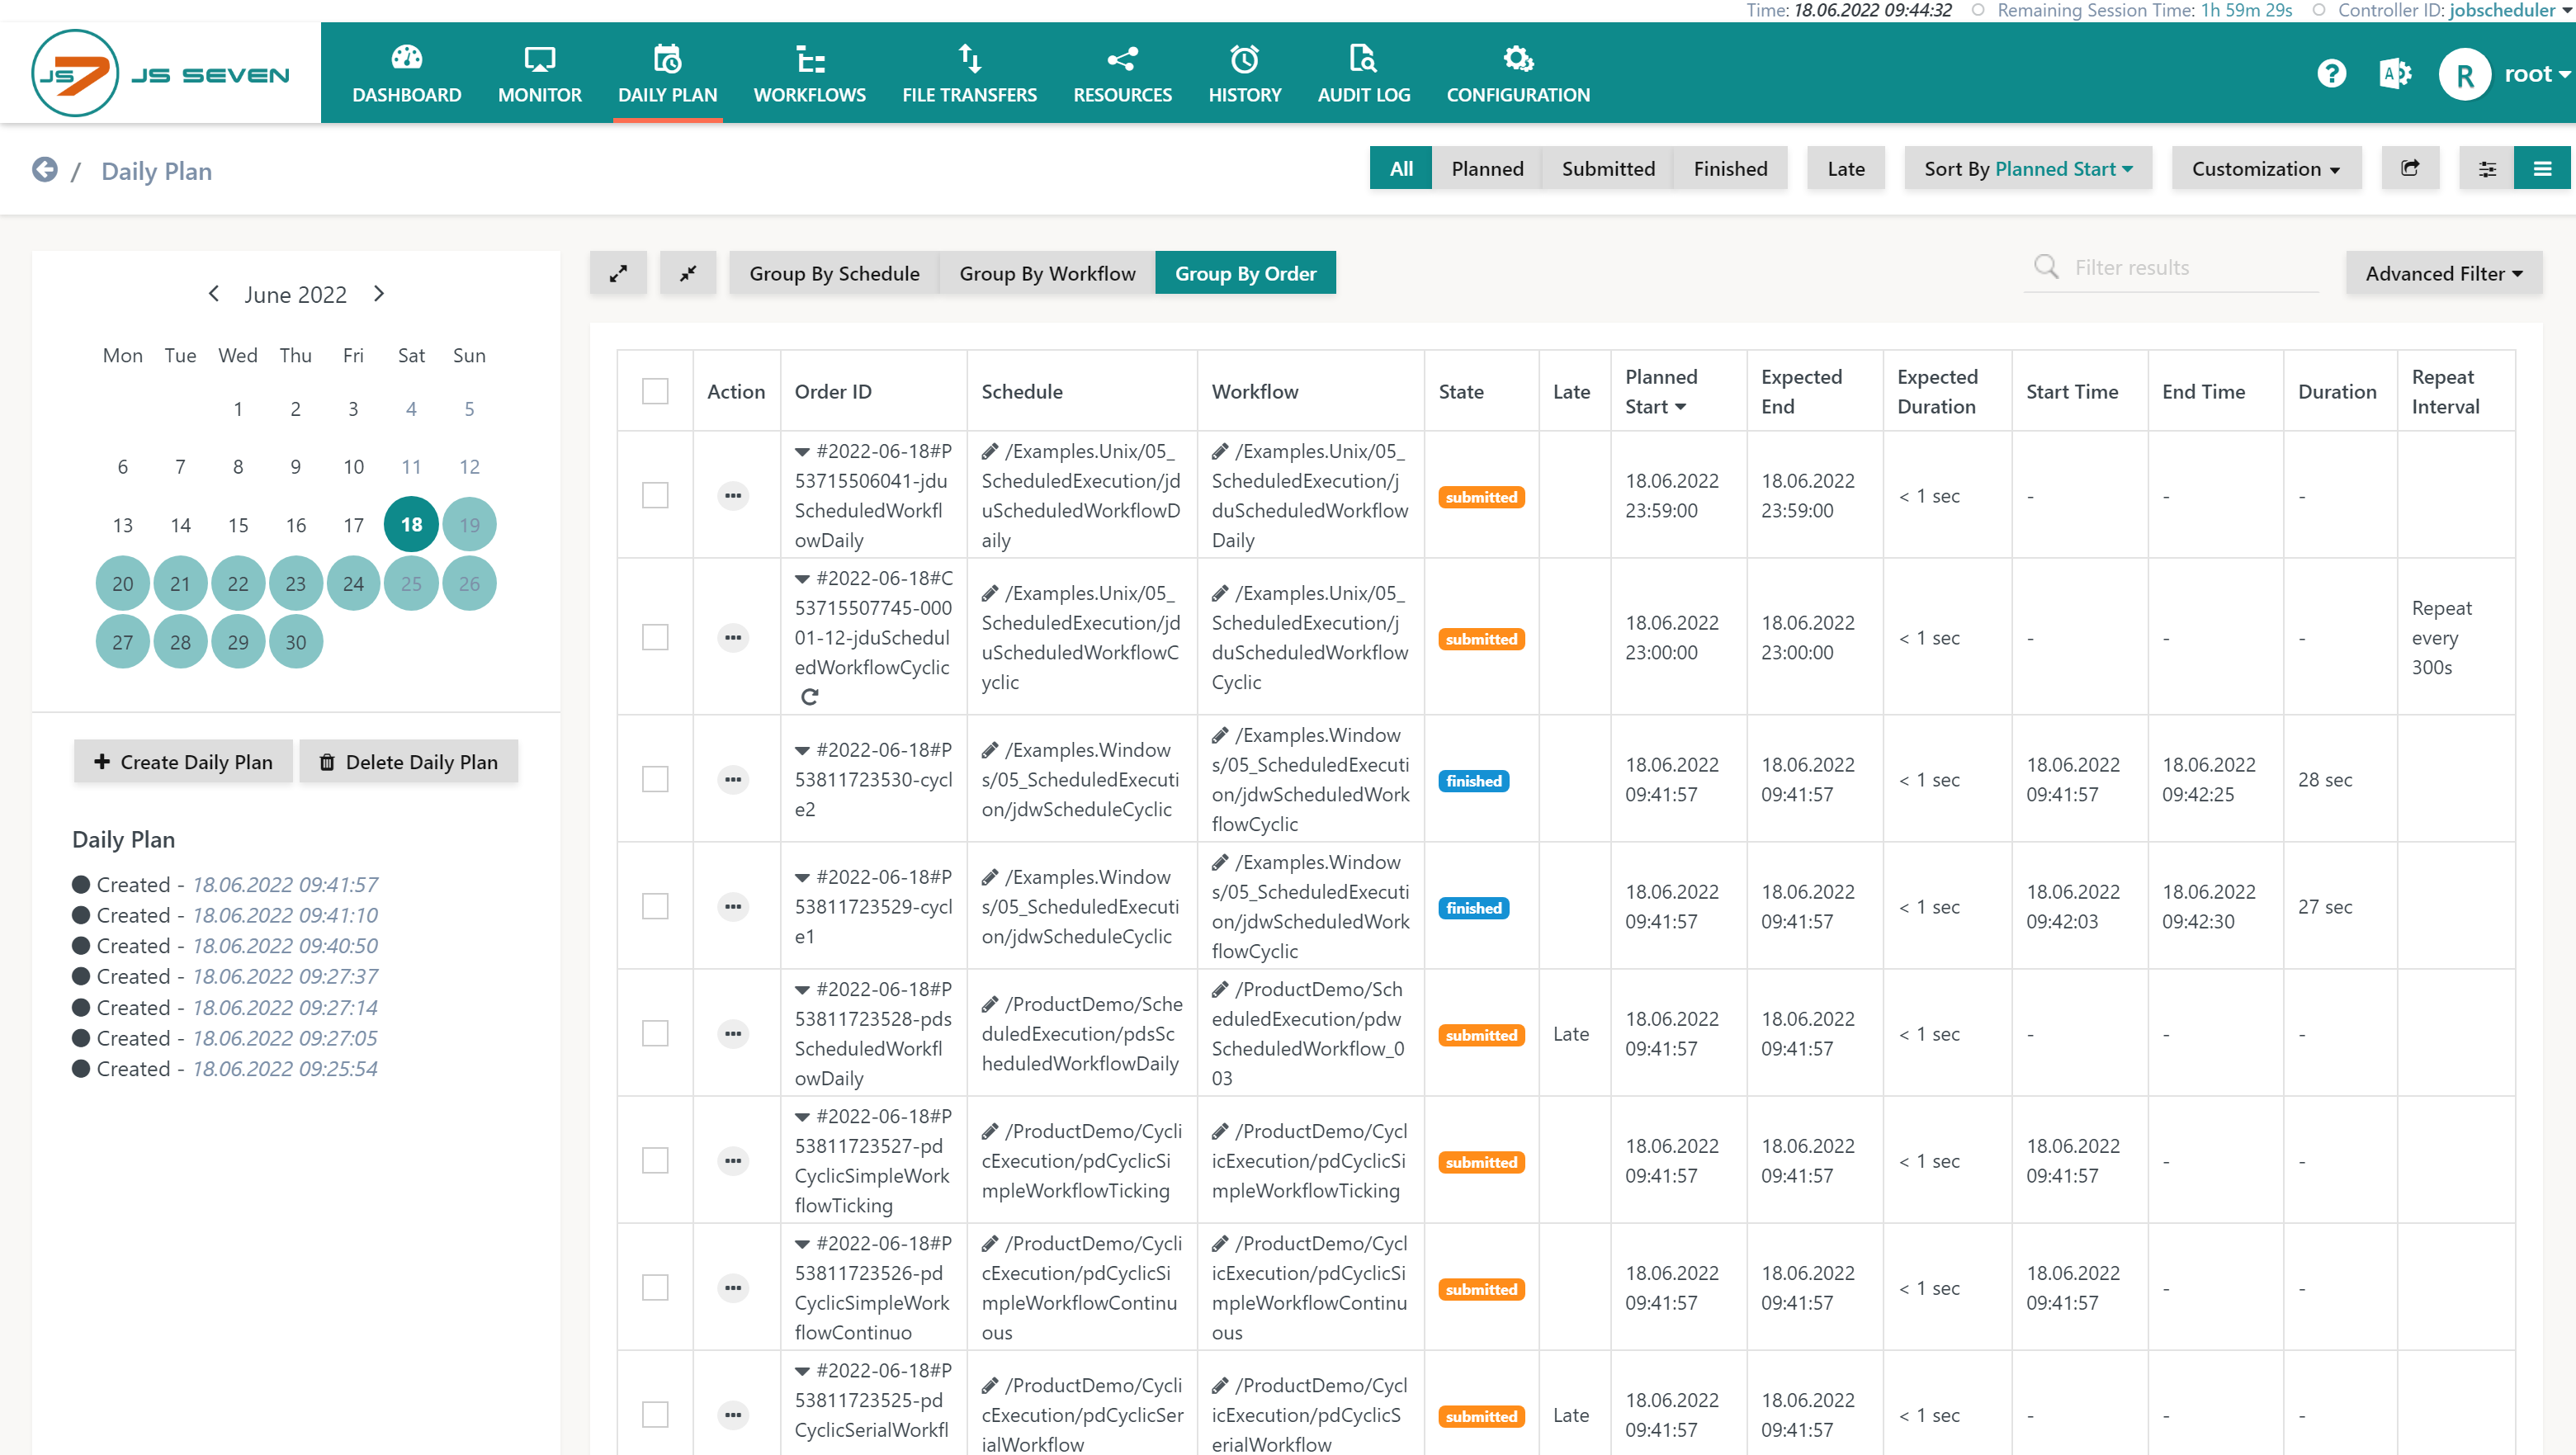Check the first order row checkbox
2576x1455 pixels.
[655, 495]
